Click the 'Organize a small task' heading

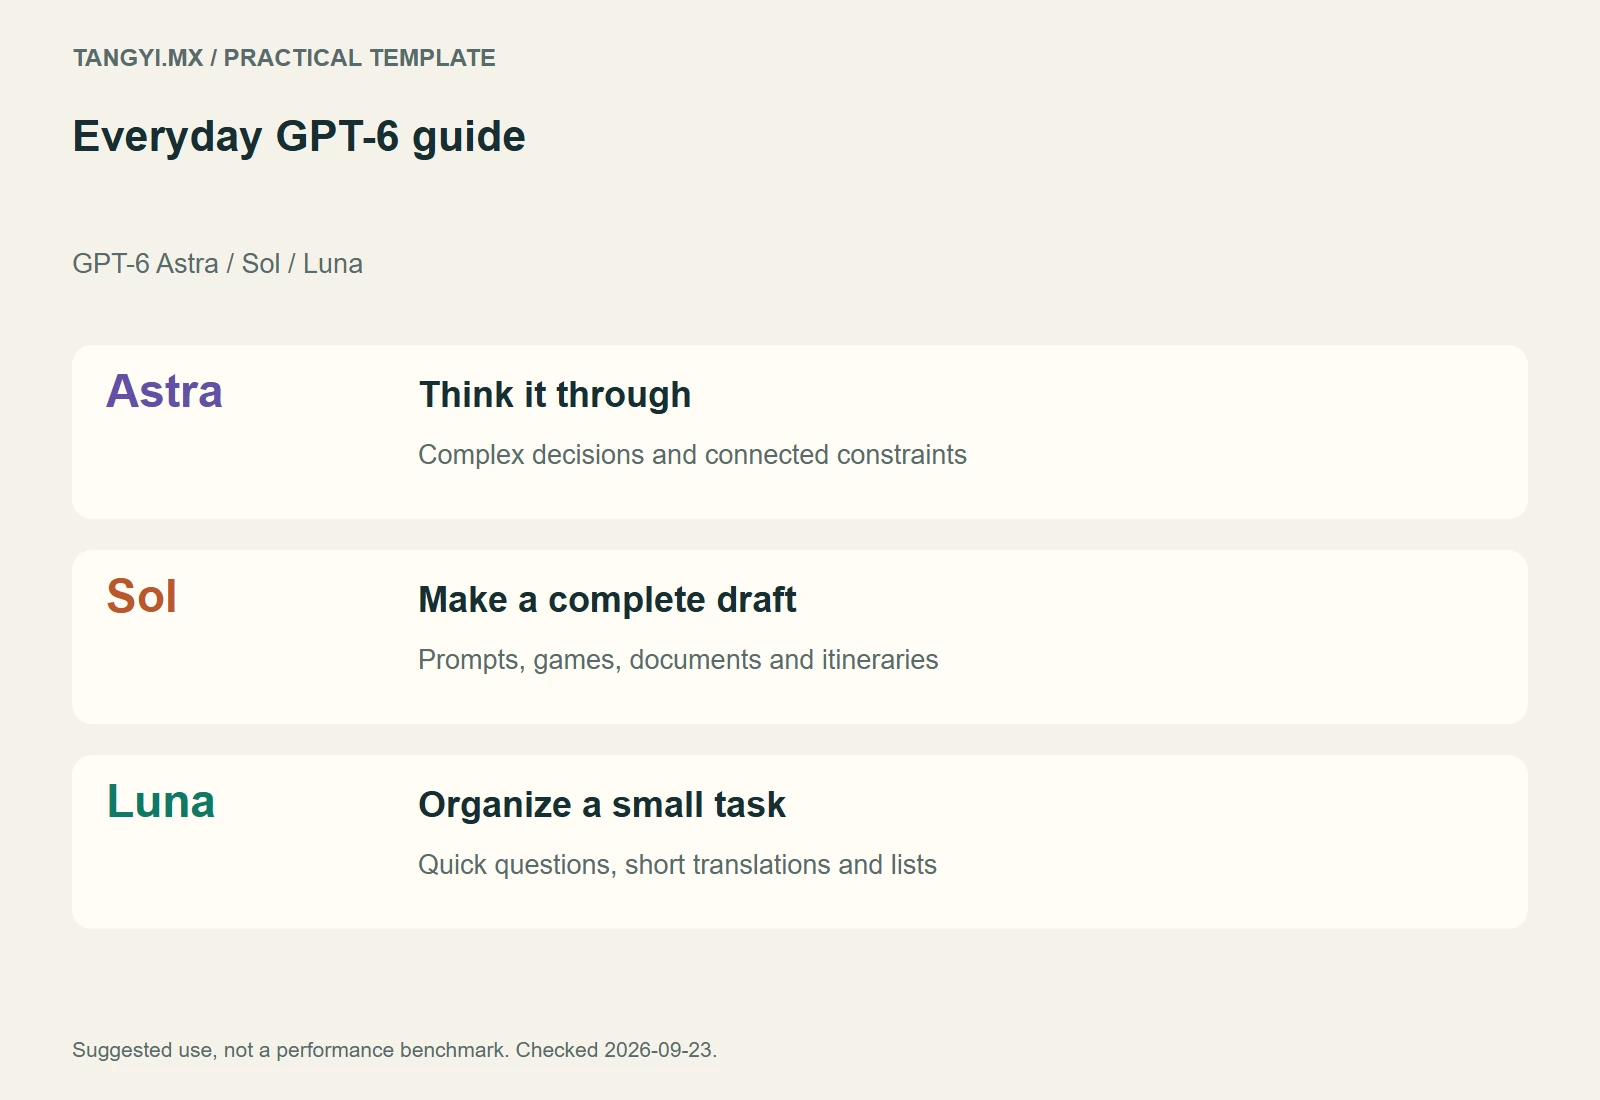click(x=602, y=805)
